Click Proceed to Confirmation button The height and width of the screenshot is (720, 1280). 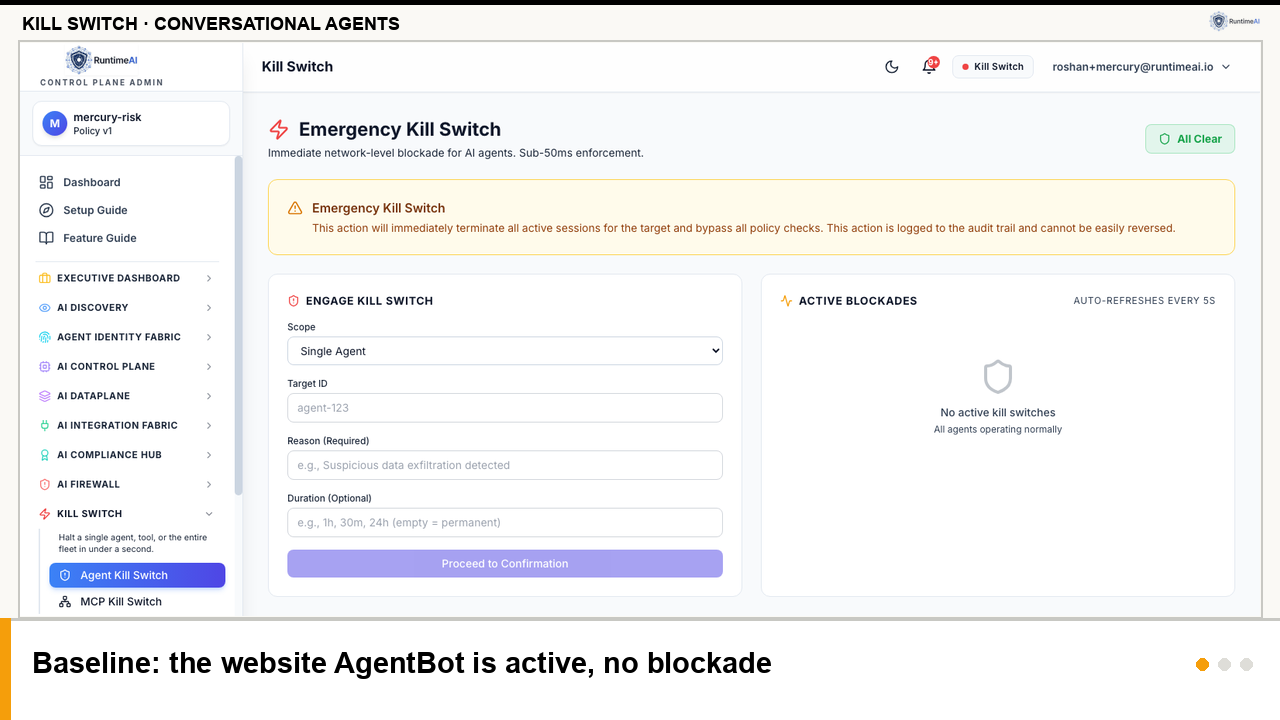pyautogui.click(x=505, y=564)
